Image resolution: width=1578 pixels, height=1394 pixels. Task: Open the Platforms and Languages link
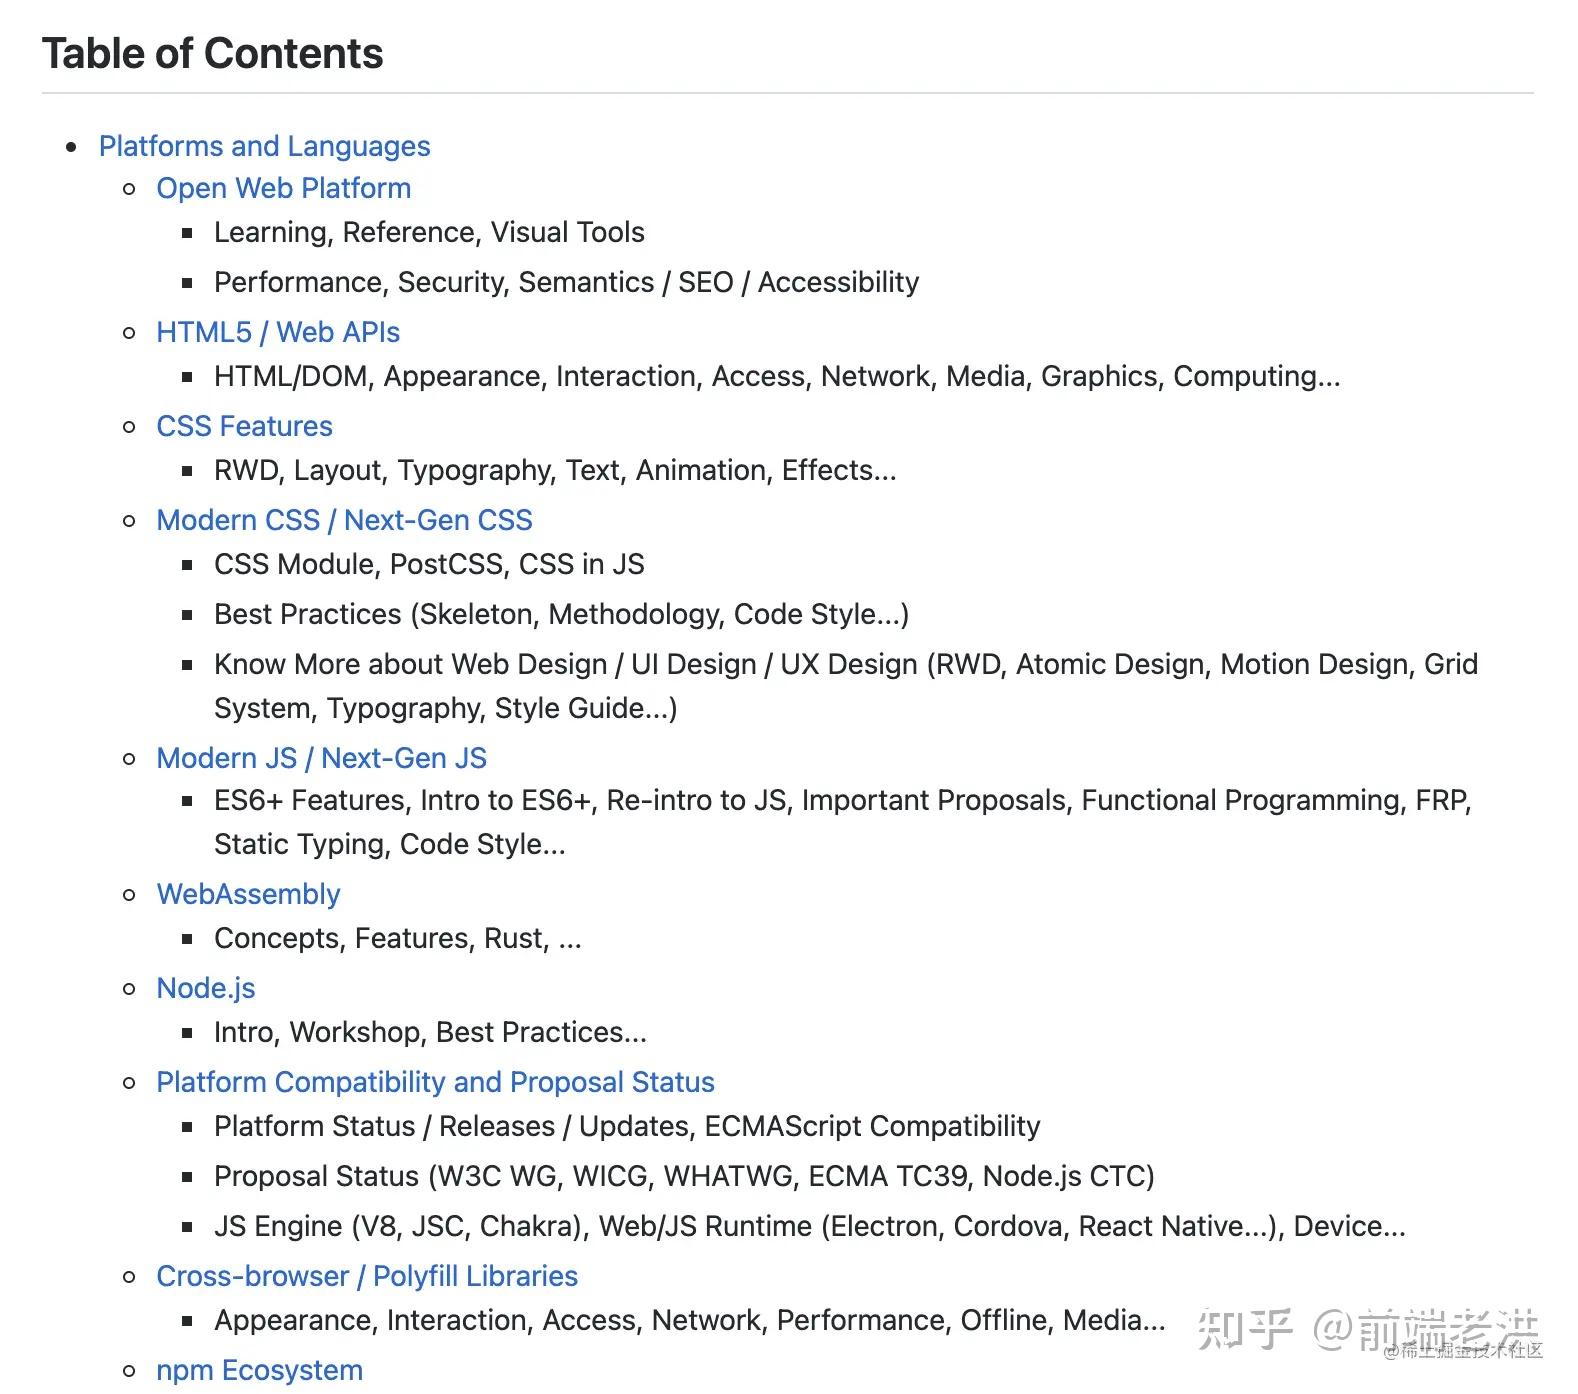264,146
